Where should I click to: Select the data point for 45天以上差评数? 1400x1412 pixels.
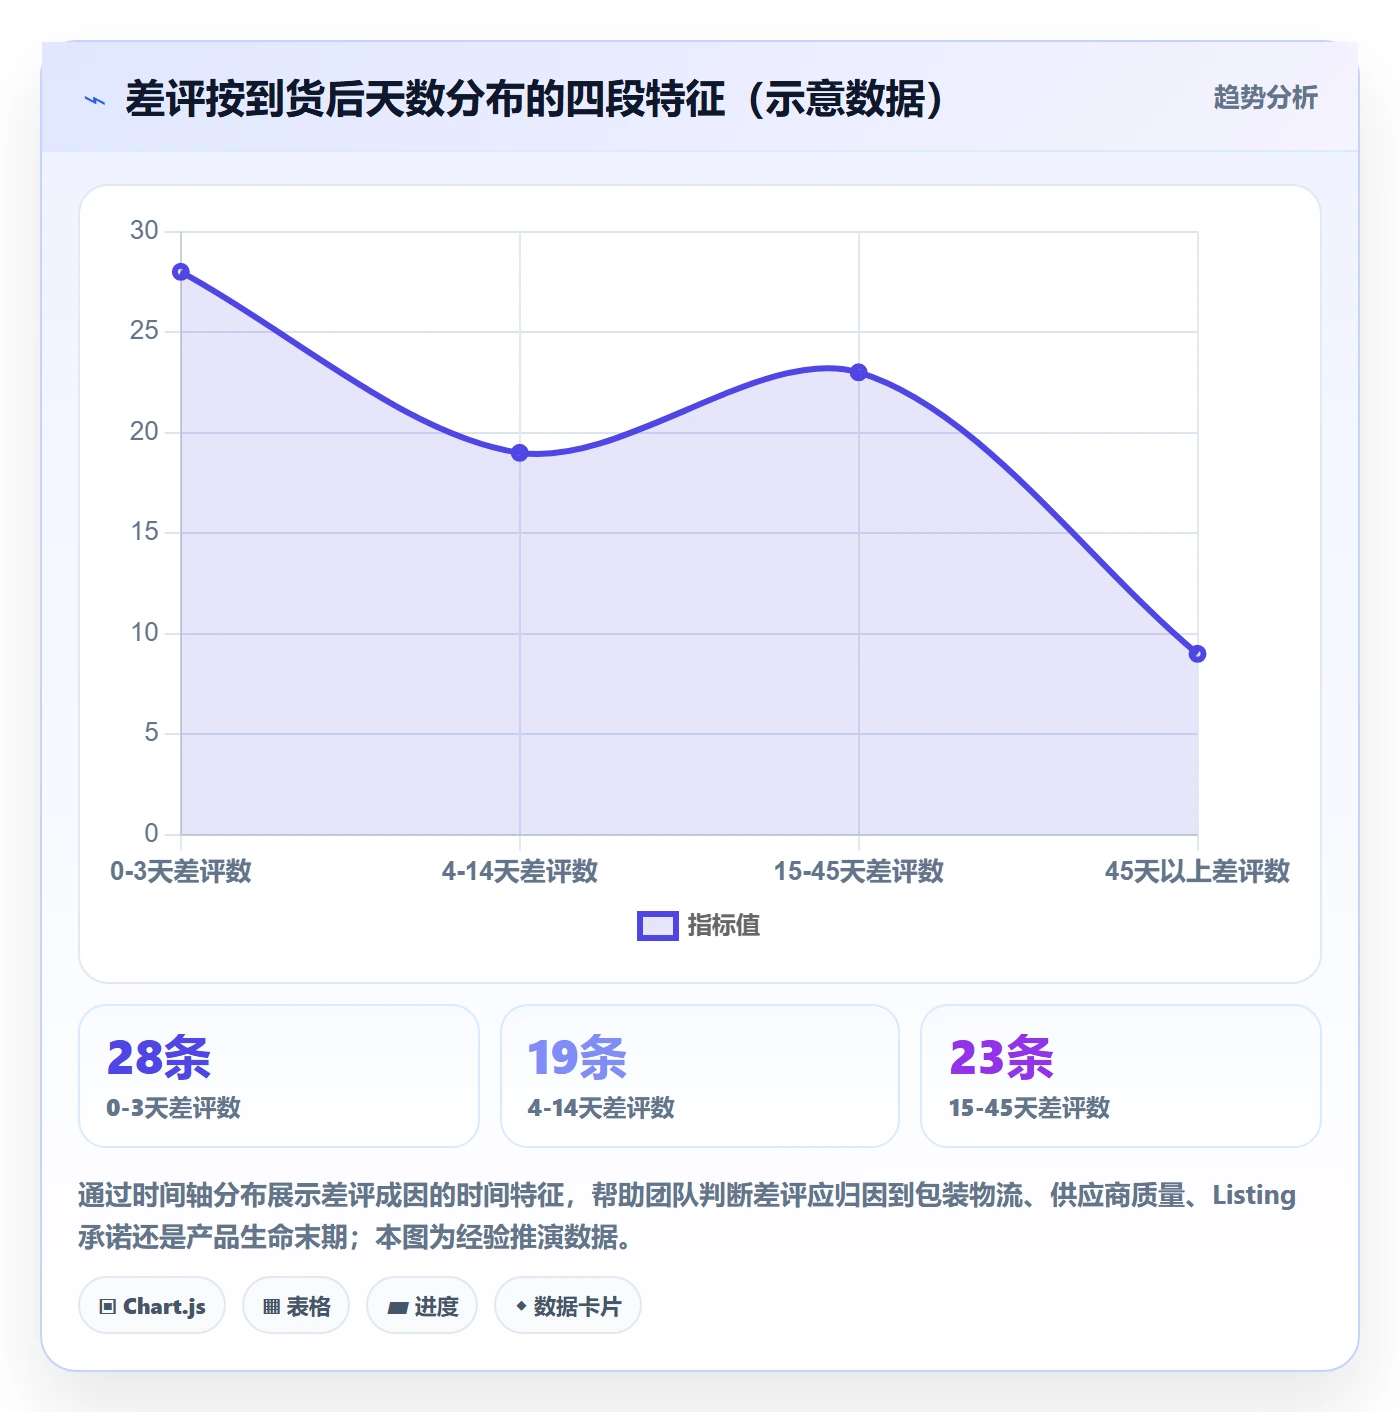(1198, 654)
